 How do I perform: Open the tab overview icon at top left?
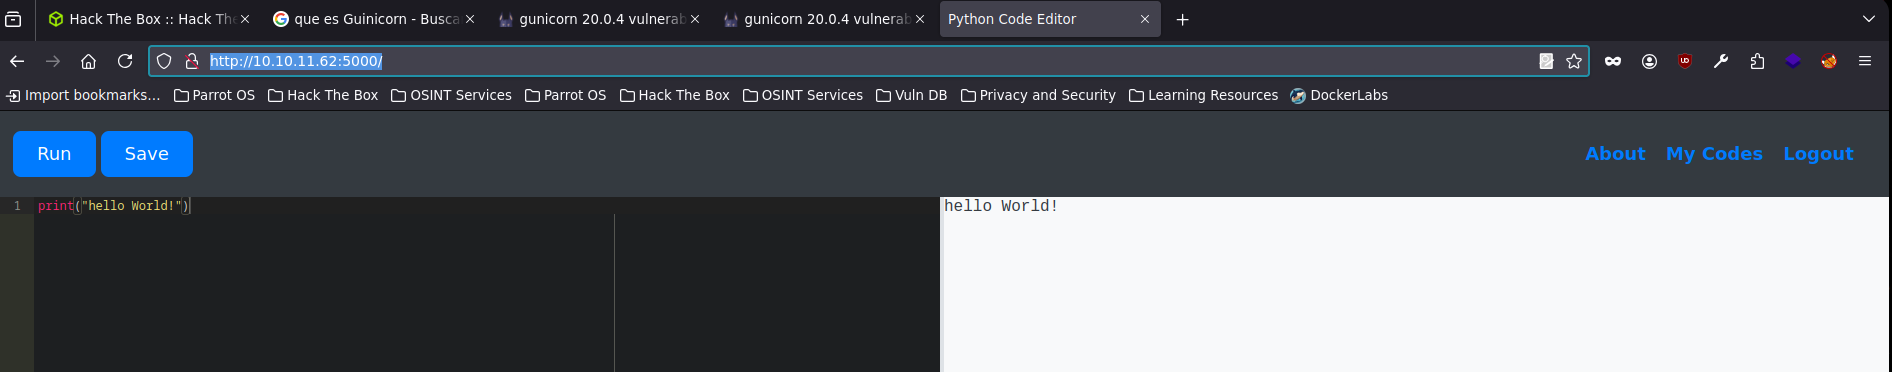tap(13, 19)
